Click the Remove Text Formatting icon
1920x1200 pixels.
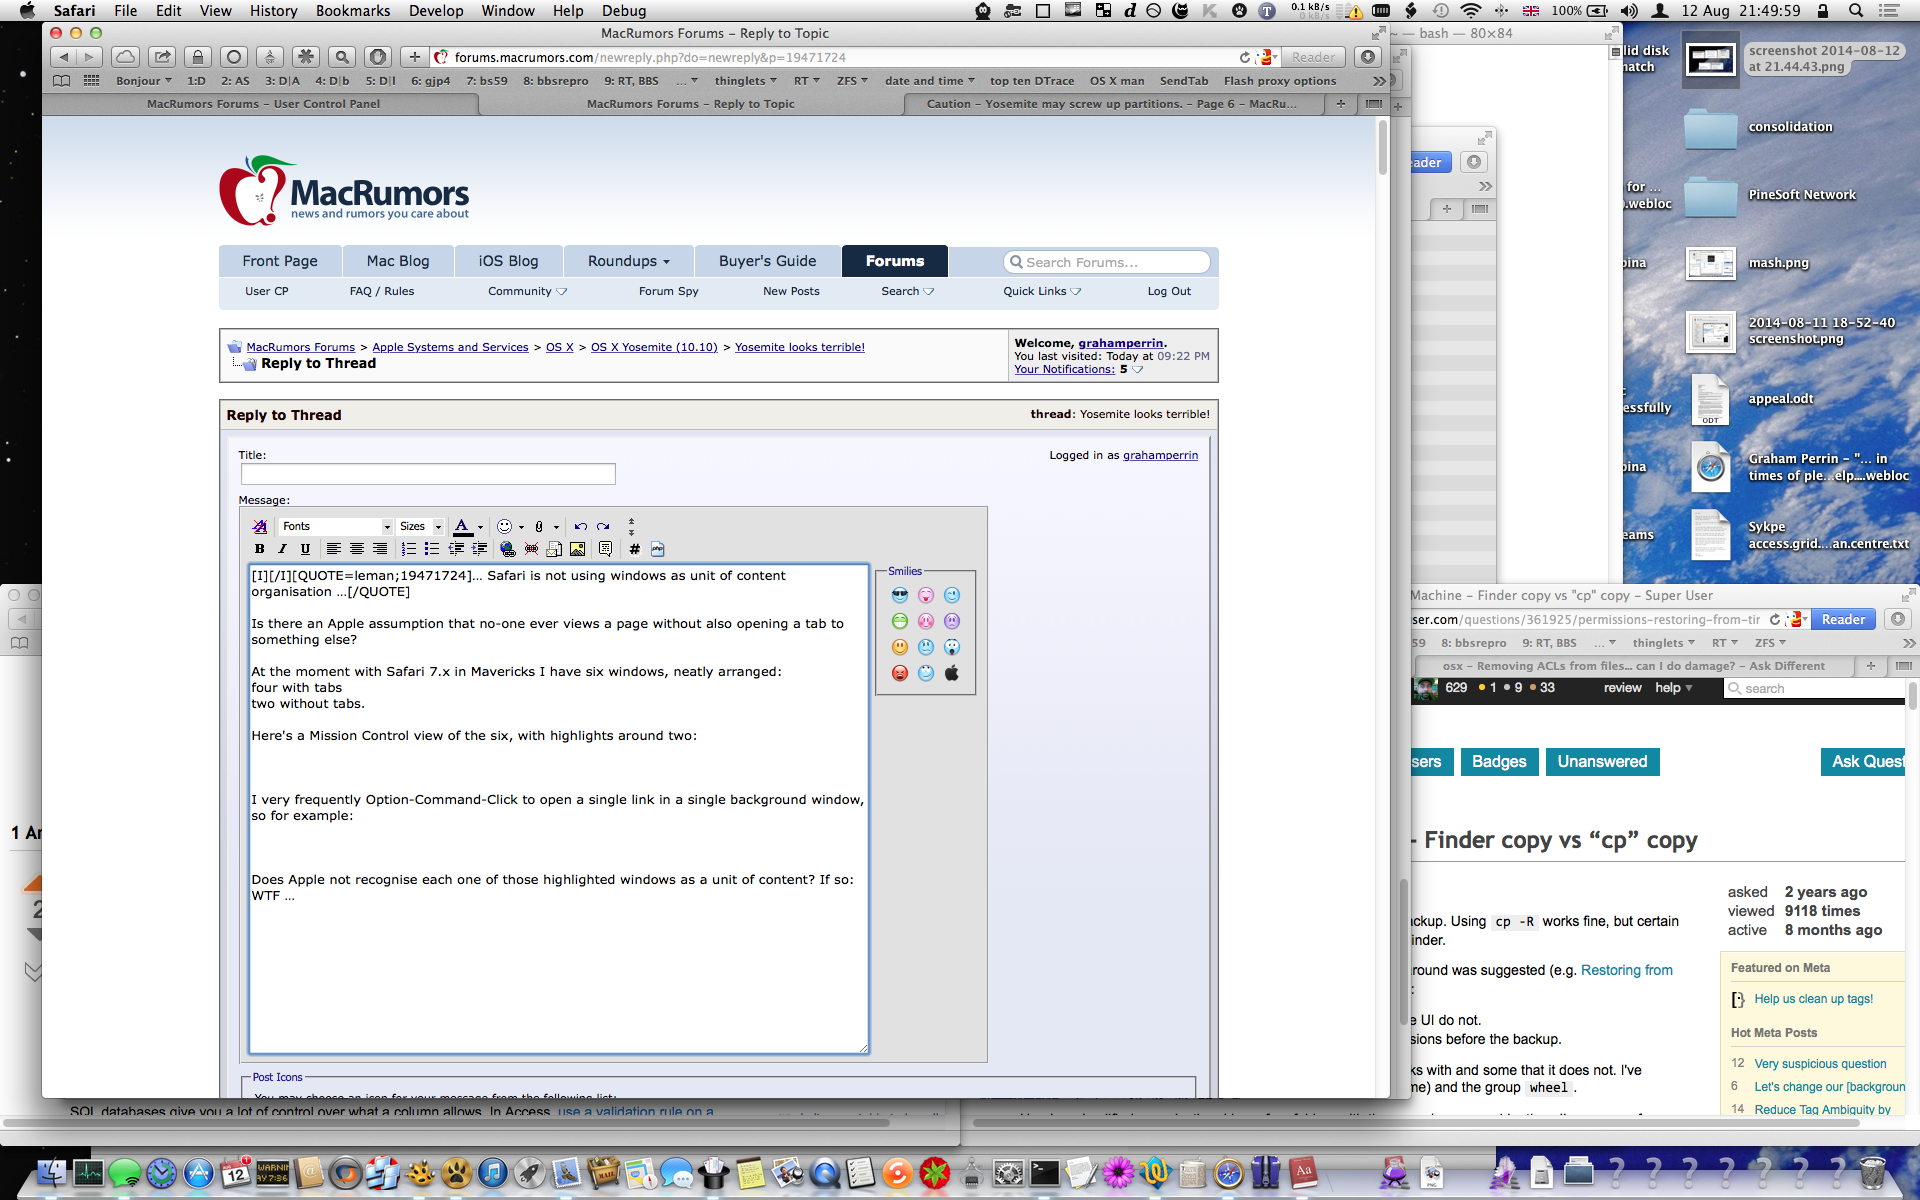pos(260,526)
